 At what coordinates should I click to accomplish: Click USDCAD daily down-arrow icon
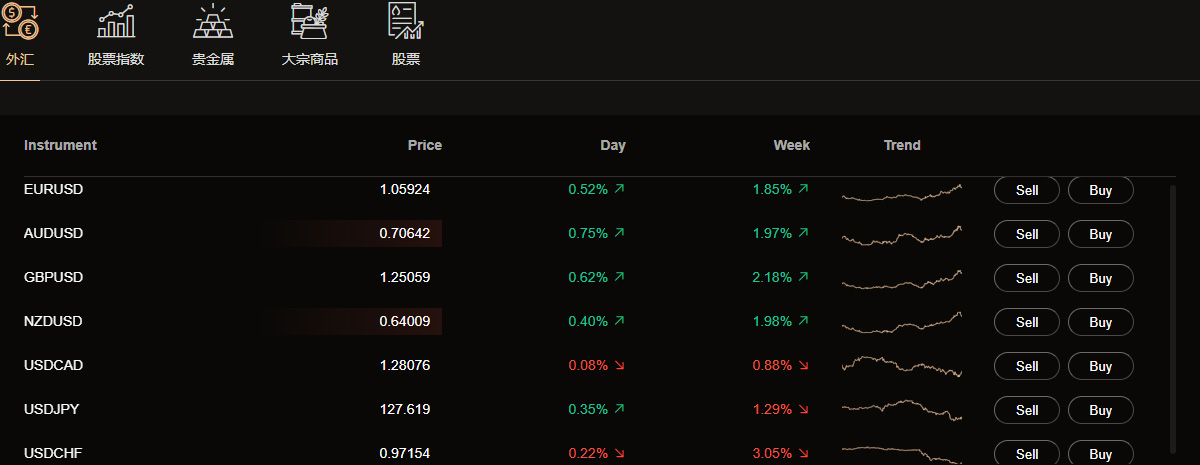(620, 366)
